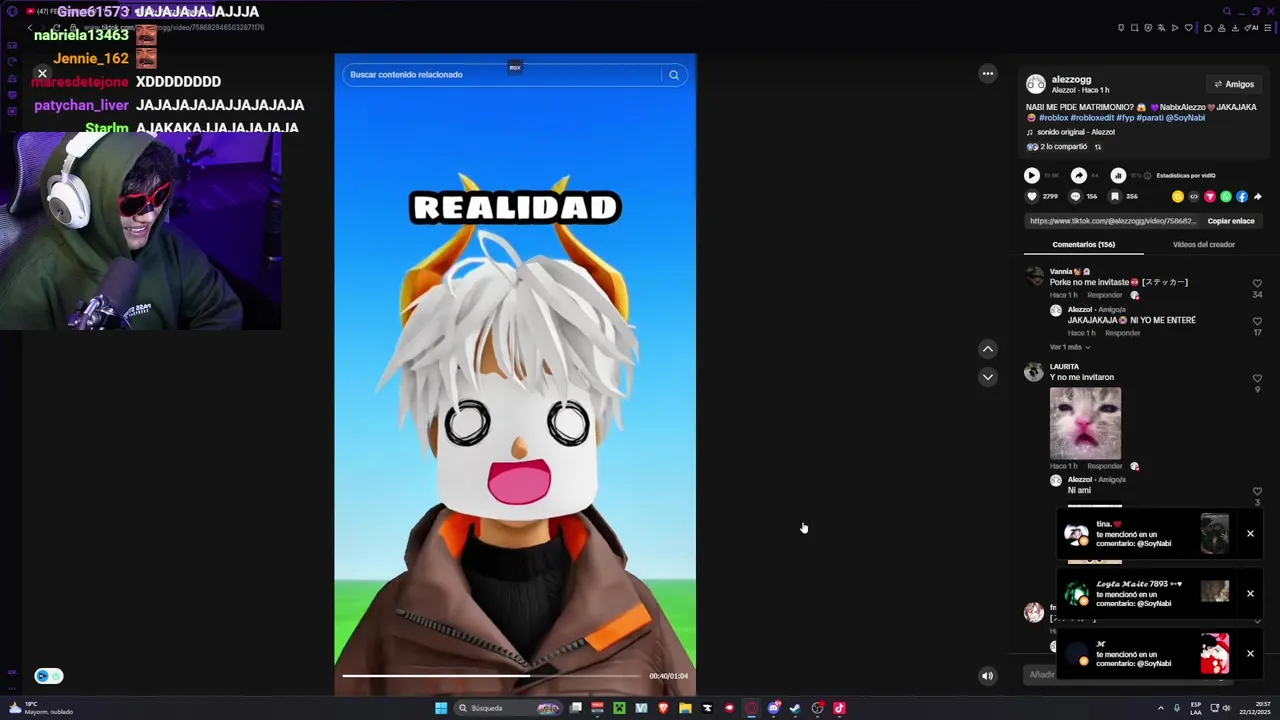1280x720 pixels.
Task: Open the weather widget on taskbar
Action: [40, 708]
